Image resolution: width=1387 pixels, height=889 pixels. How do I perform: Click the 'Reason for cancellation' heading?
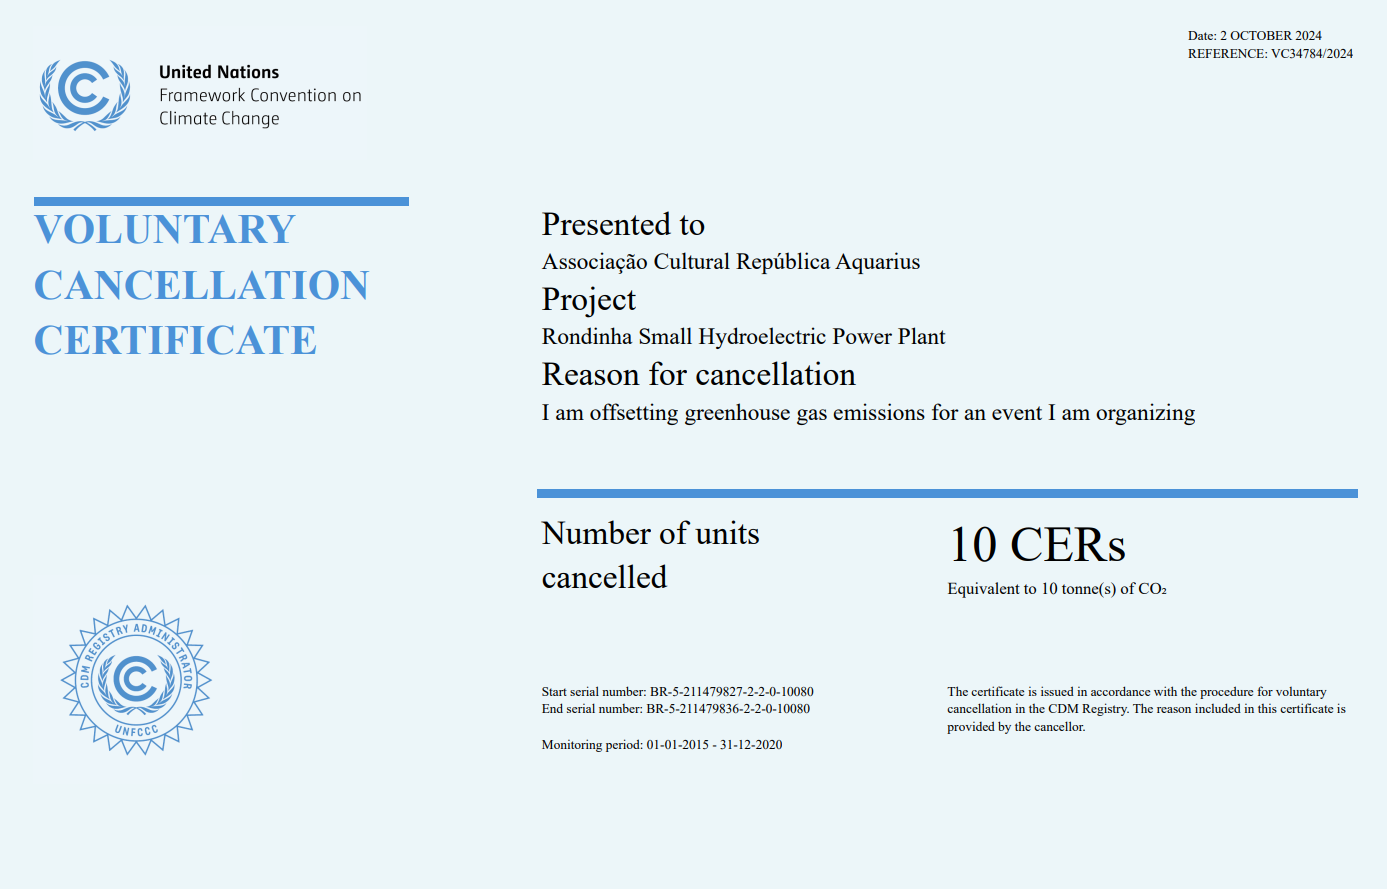coord(699,375)
